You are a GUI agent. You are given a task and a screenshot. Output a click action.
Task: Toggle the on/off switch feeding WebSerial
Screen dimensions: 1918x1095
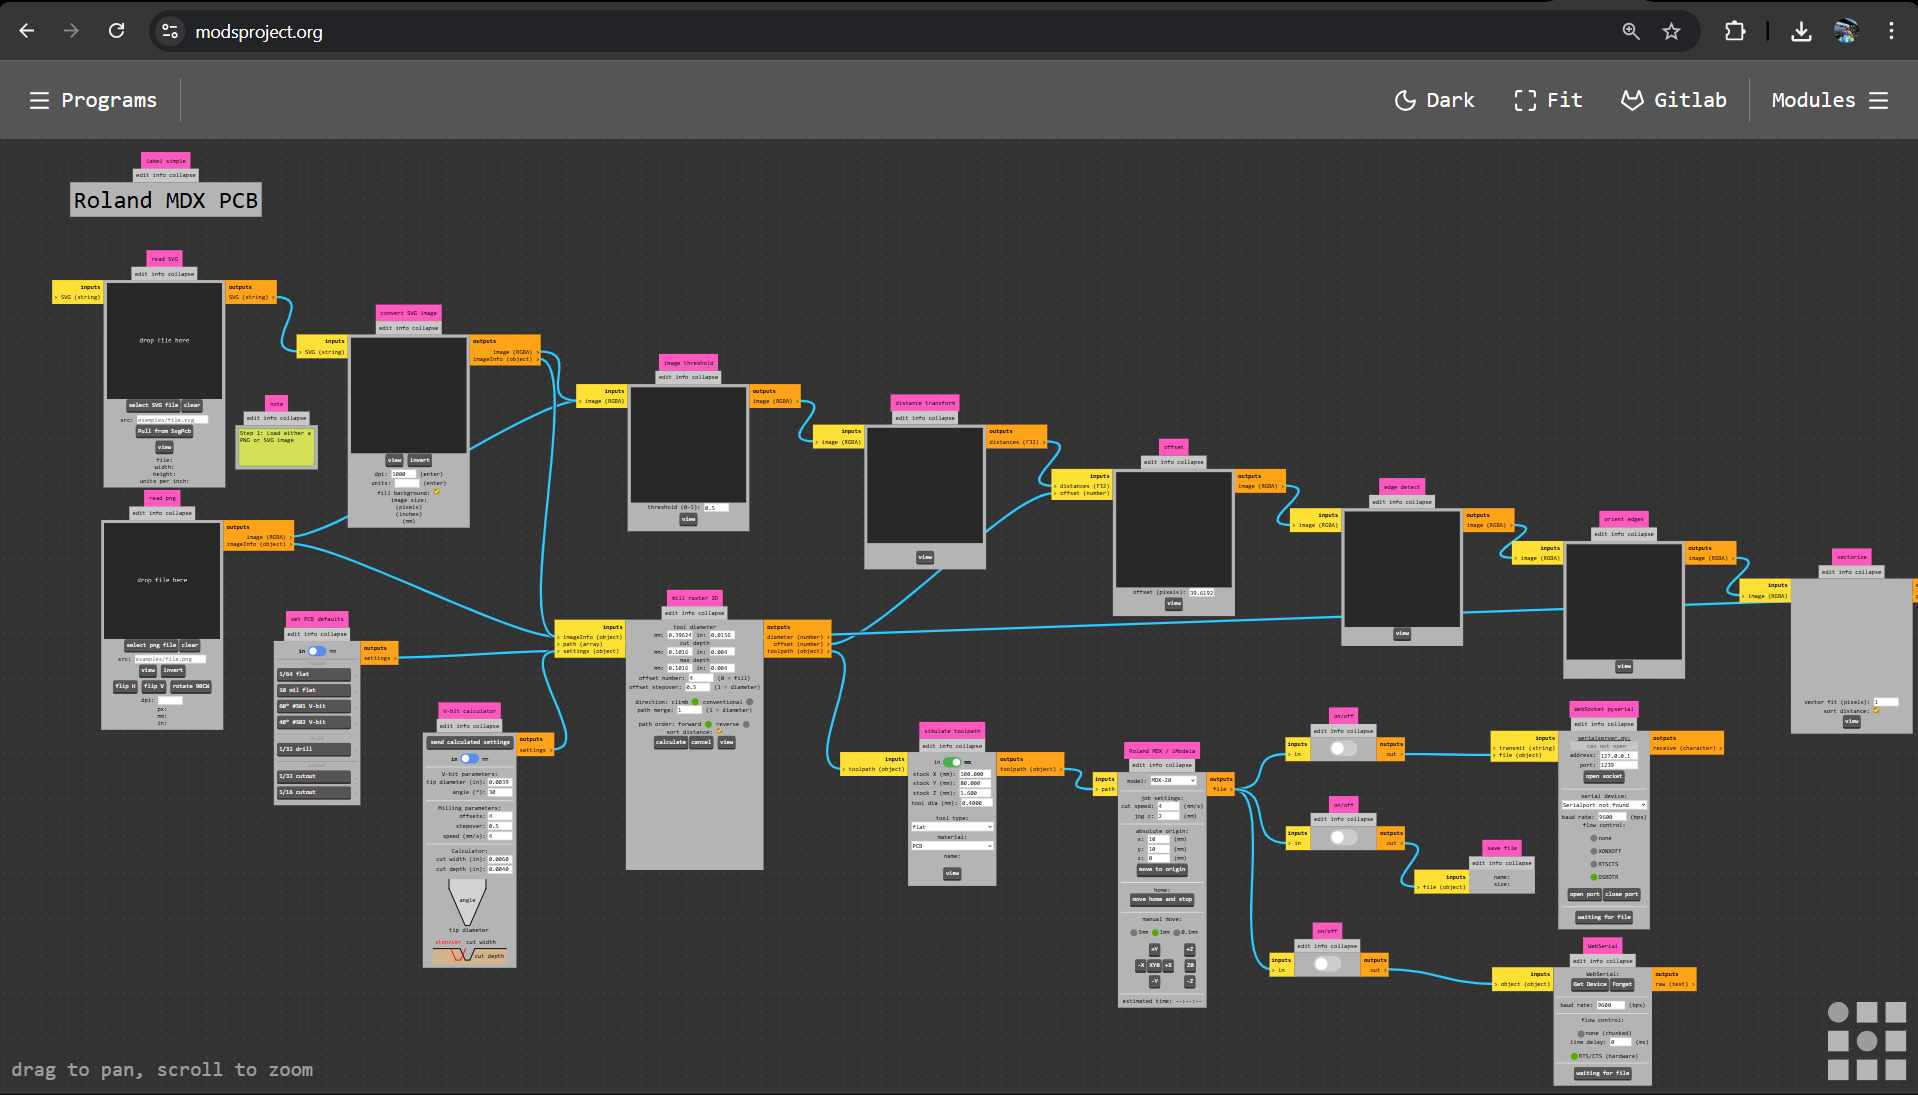(1327, 964)
